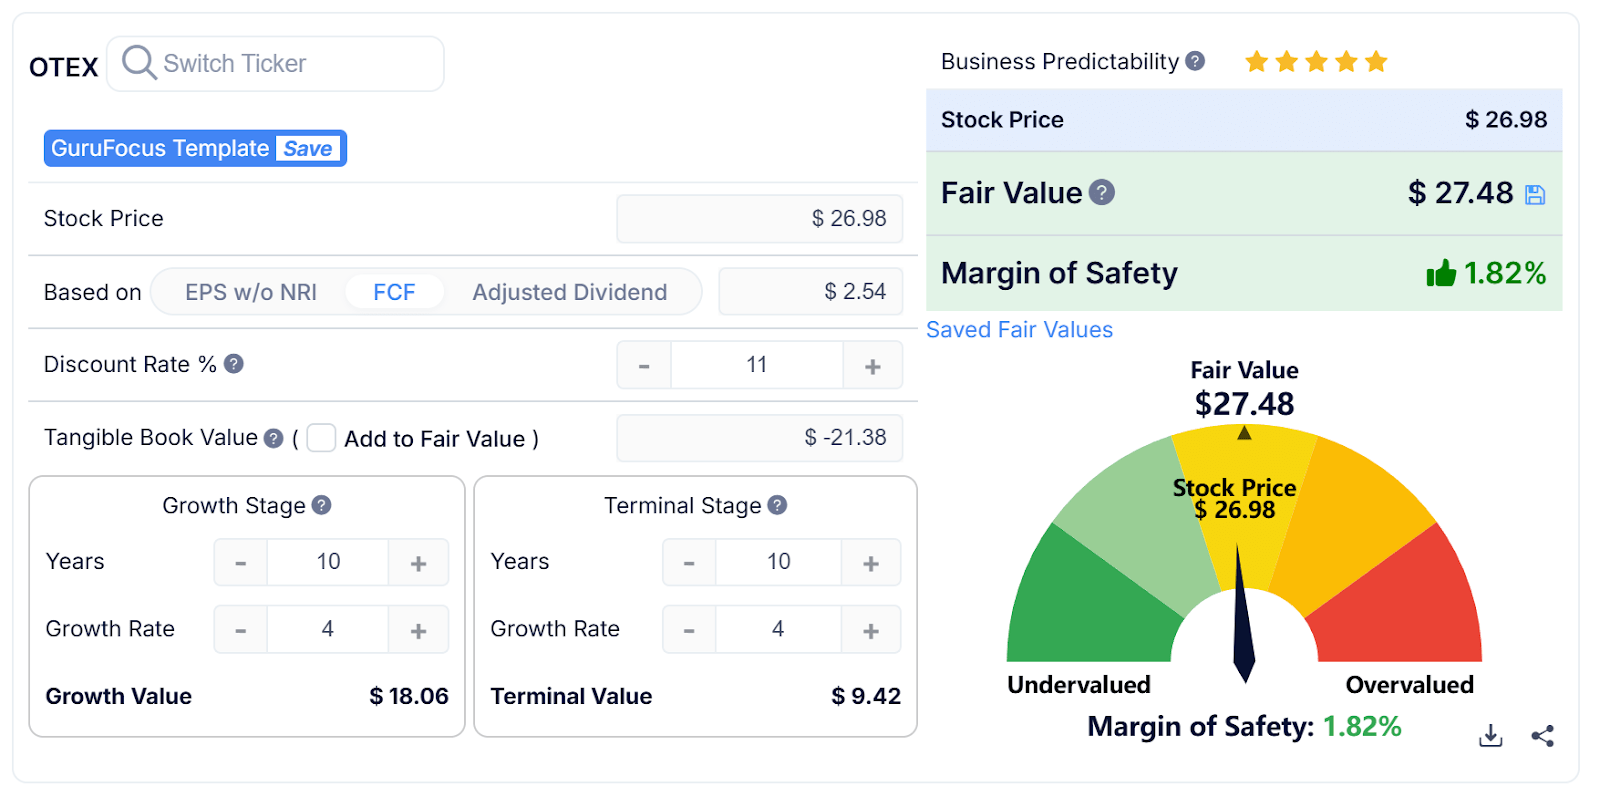Open the Saved Fair Values link
Screen dimensions: 1600x797
coord(1019,329)
